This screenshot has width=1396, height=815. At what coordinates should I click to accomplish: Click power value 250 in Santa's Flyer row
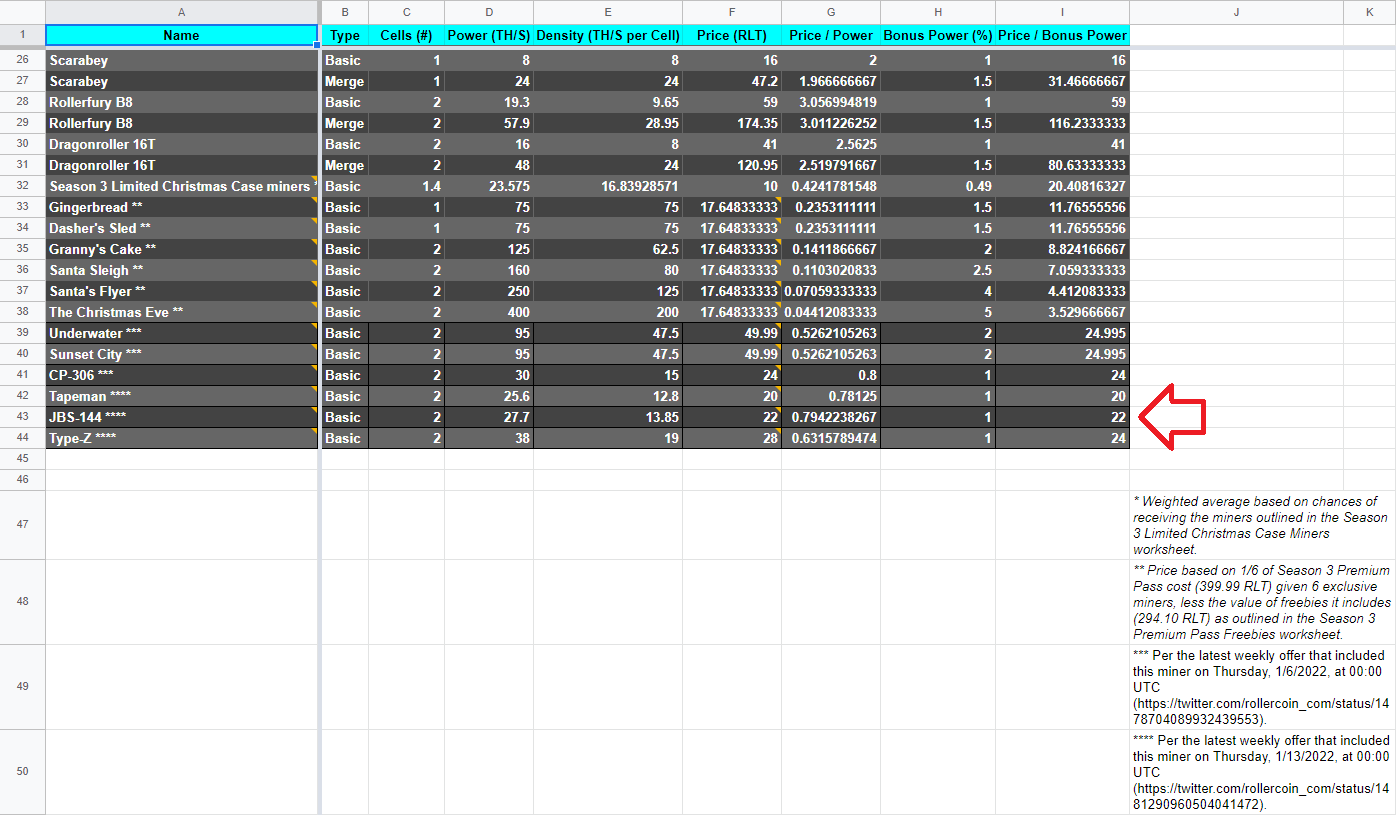(x=488, y=291)
